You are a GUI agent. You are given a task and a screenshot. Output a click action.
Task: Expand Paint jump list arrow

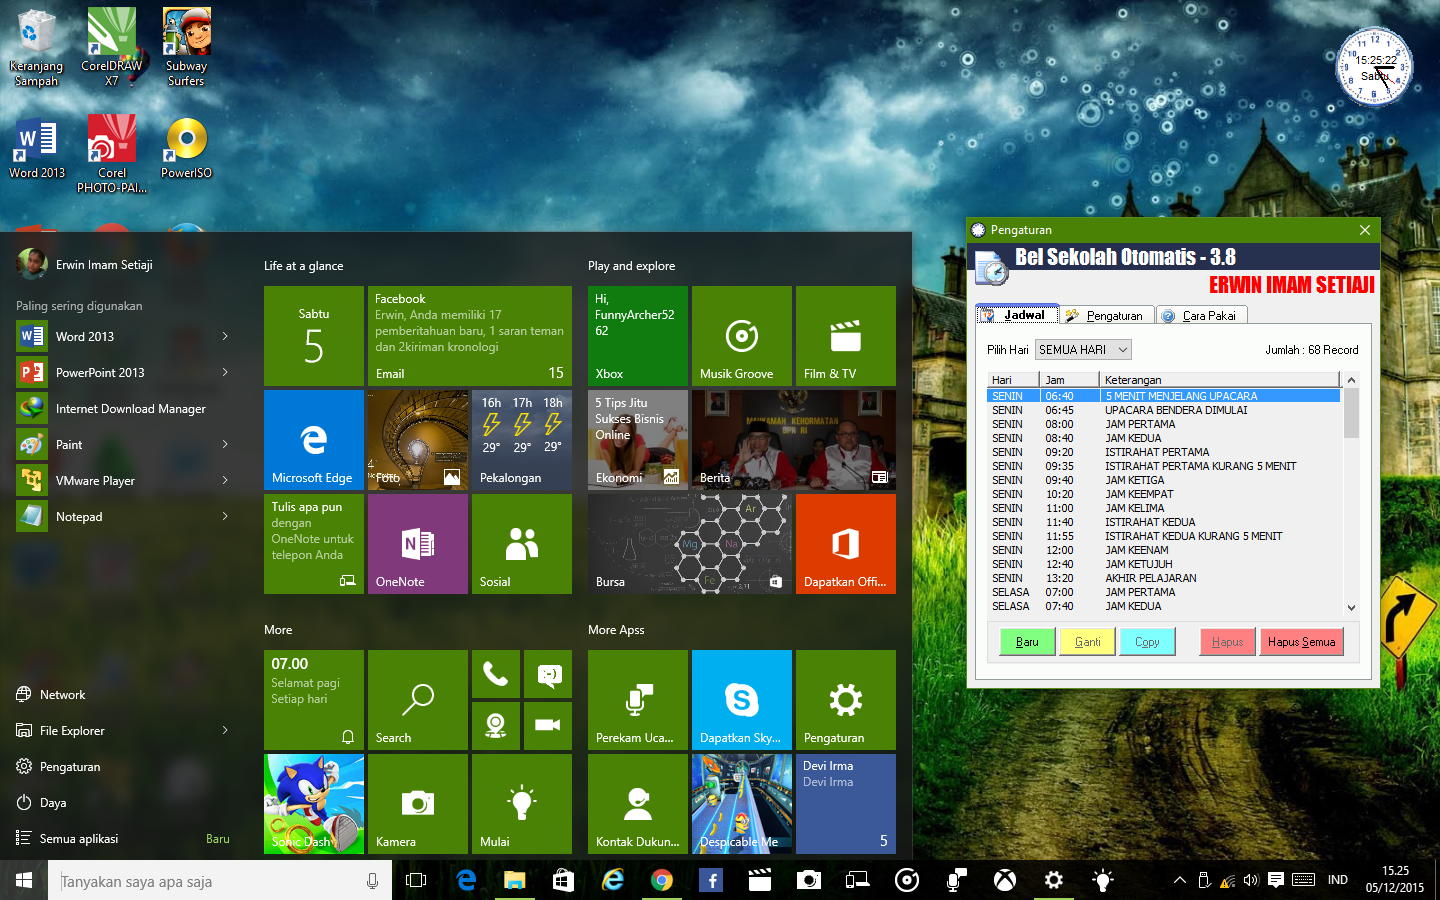pos(225,444)
